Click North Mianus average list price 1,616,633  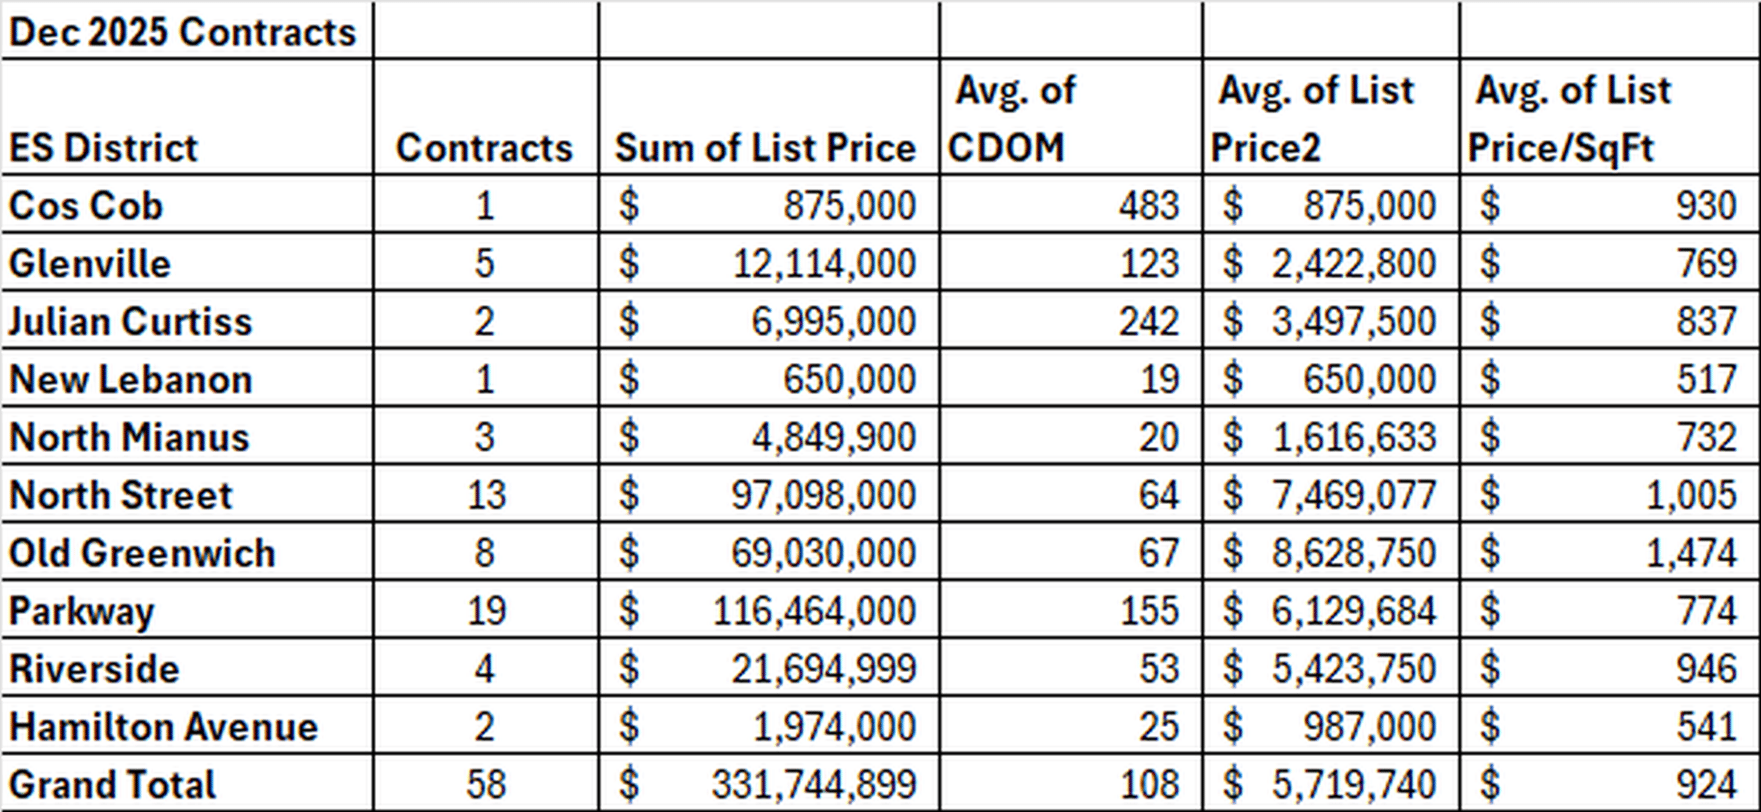click(1353, 437)
